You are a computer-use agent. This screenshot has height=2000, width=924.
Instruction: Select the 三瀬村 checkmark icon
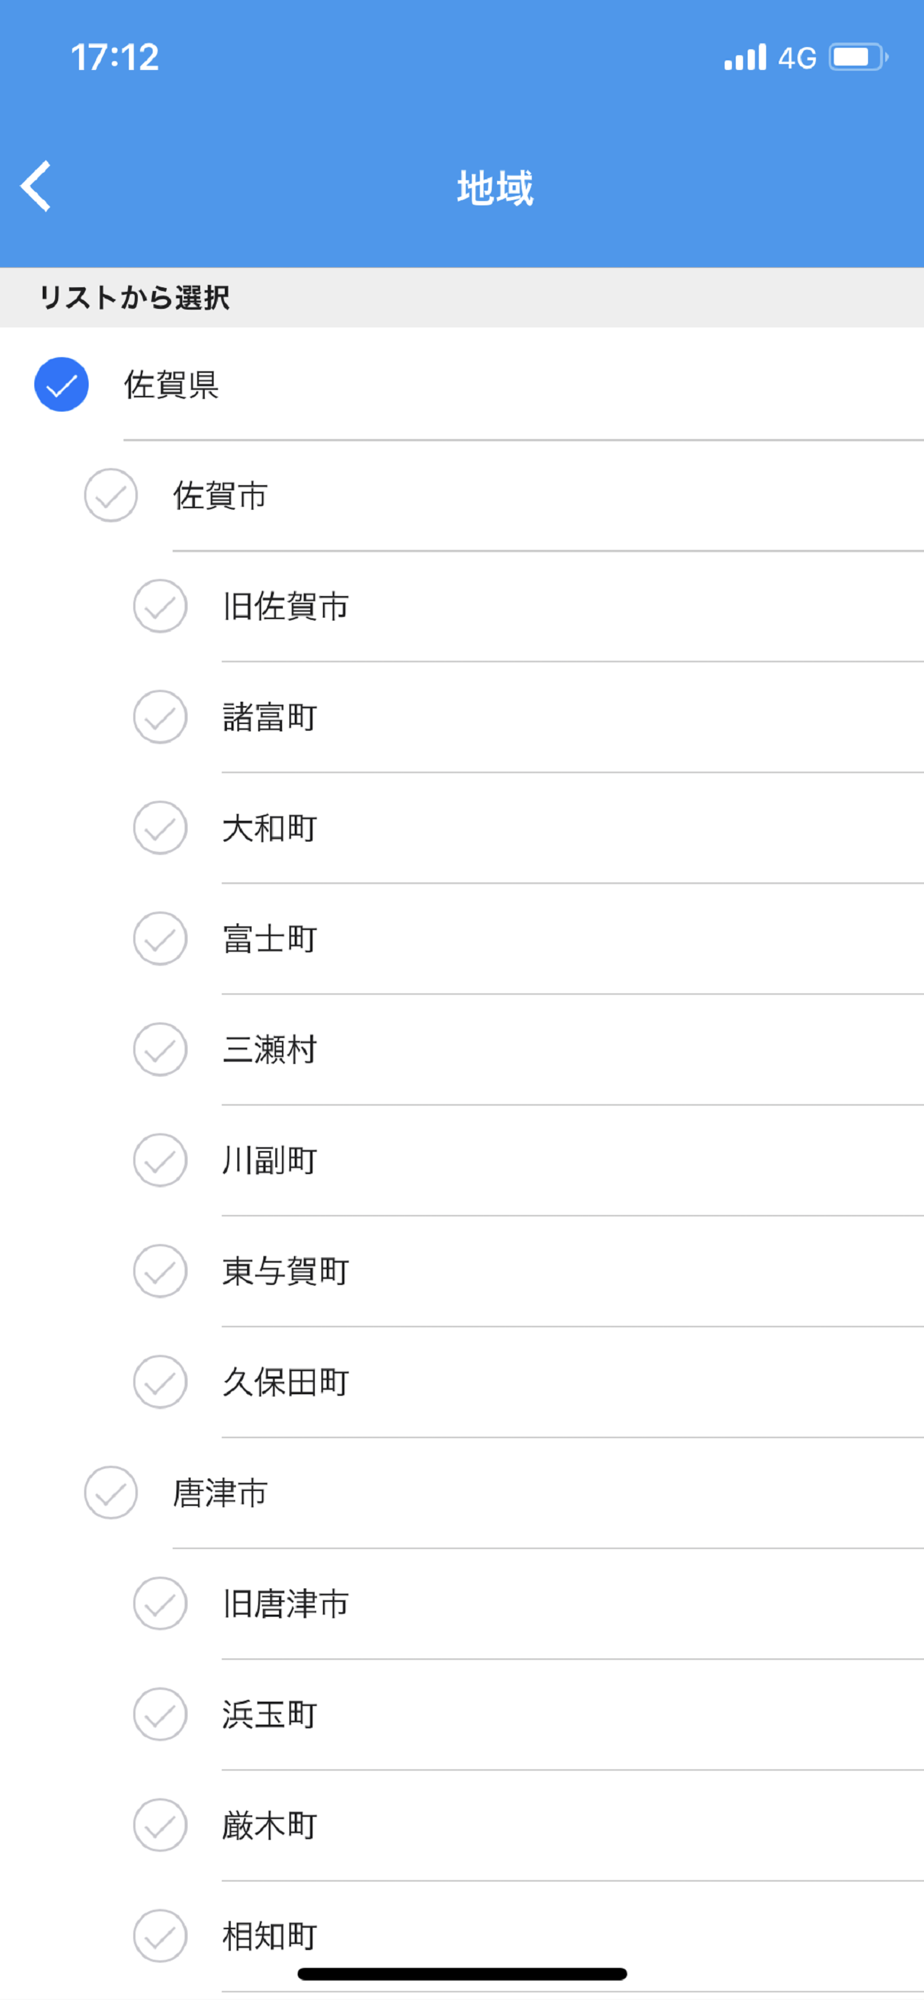160,1050
